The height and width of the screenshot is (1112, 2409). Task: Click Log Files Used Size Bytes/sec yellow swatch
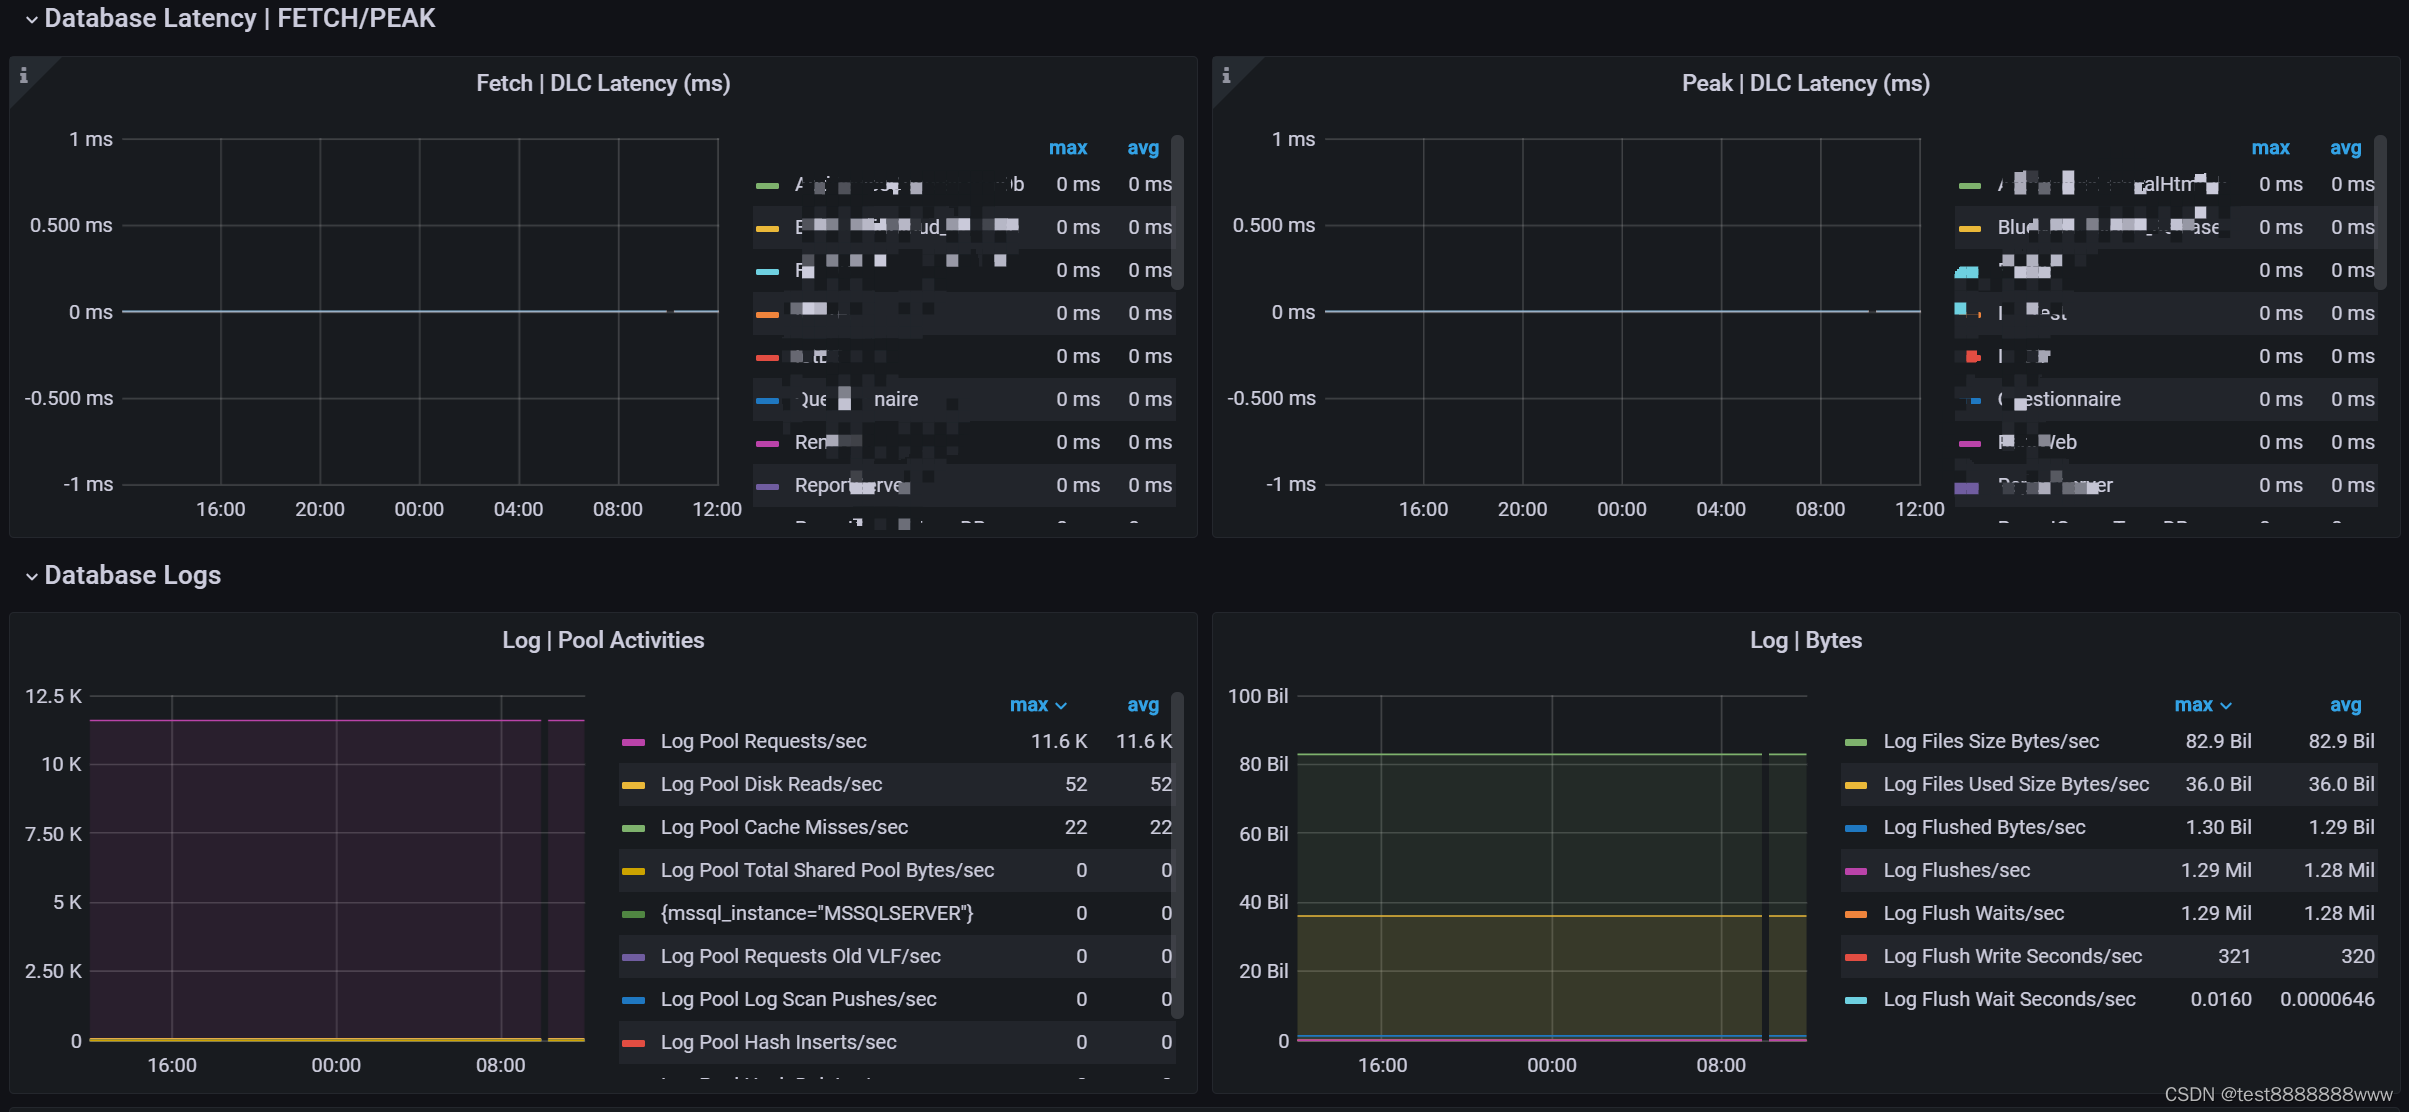(x=1856, y=785)
